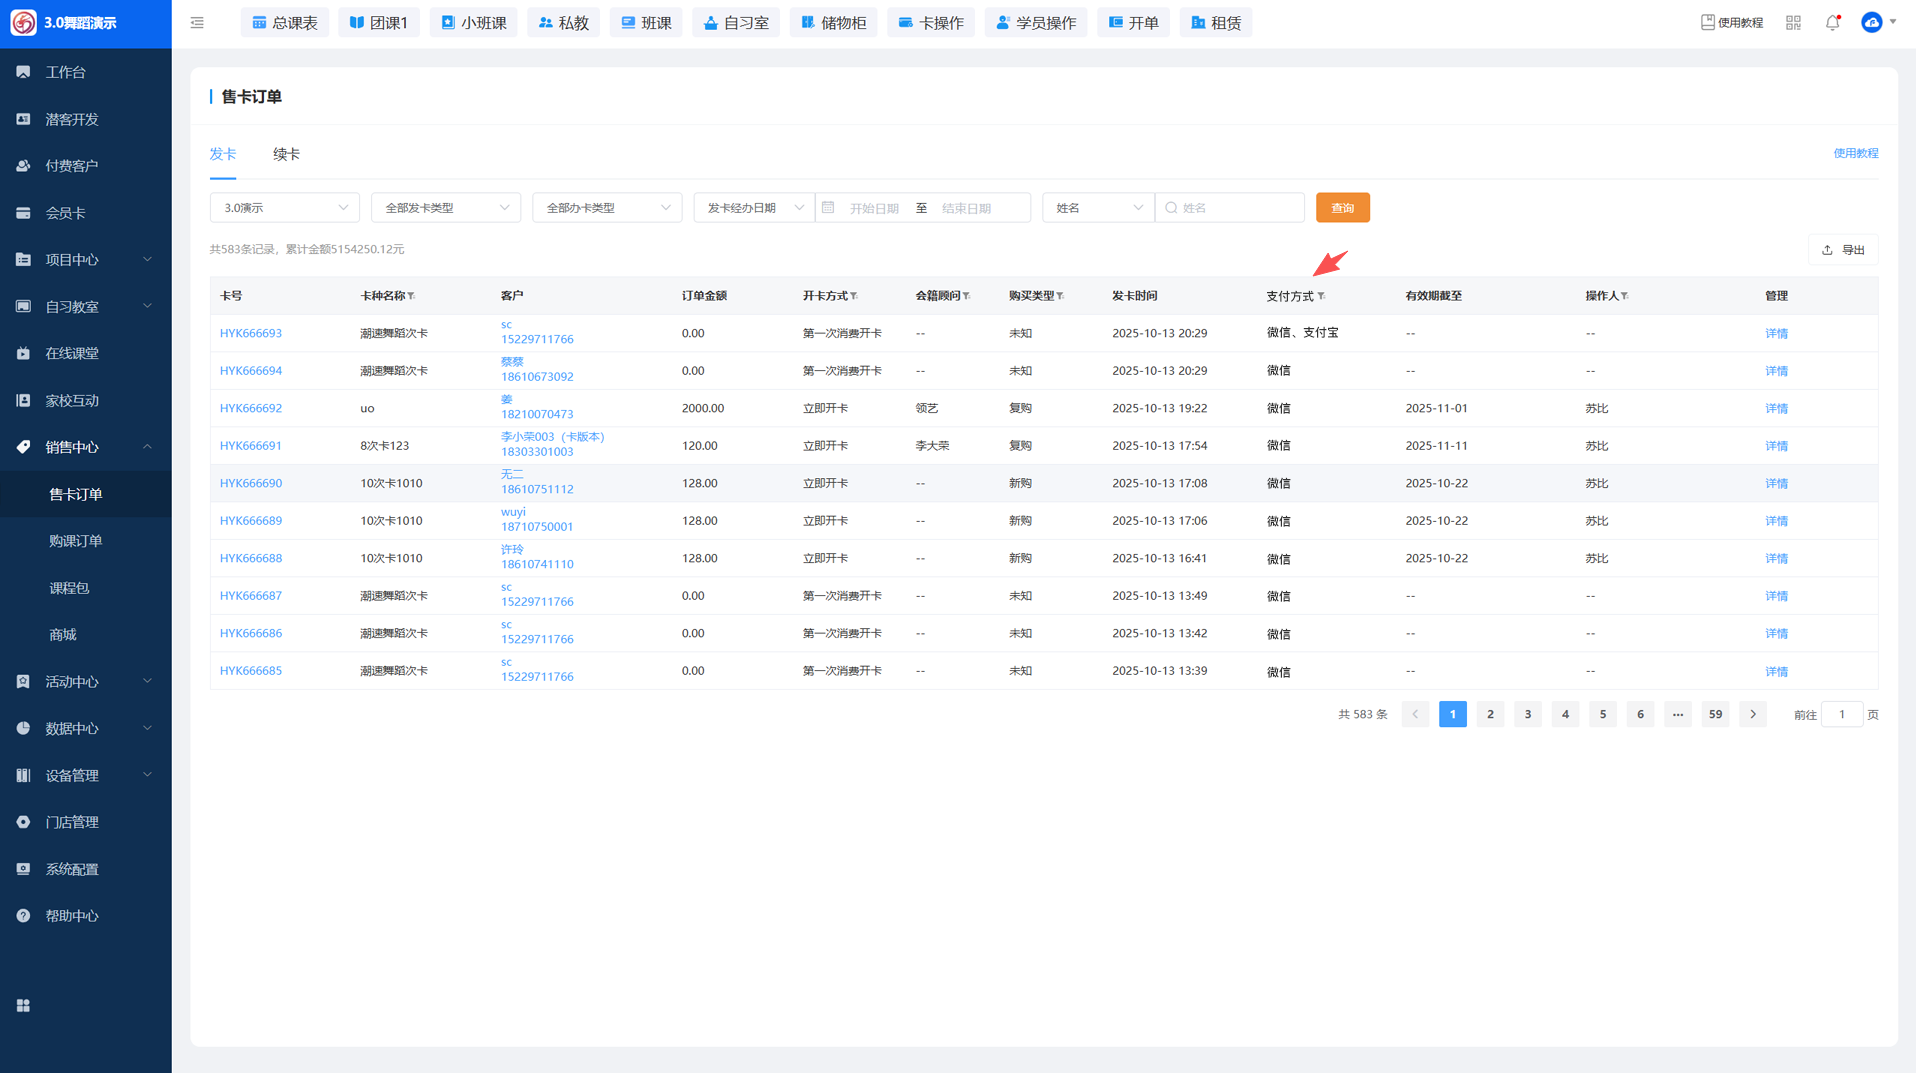Expand the 项目中心 sidebar menu
This screenshot has width=1916, height=1073.
coord(85,260)
